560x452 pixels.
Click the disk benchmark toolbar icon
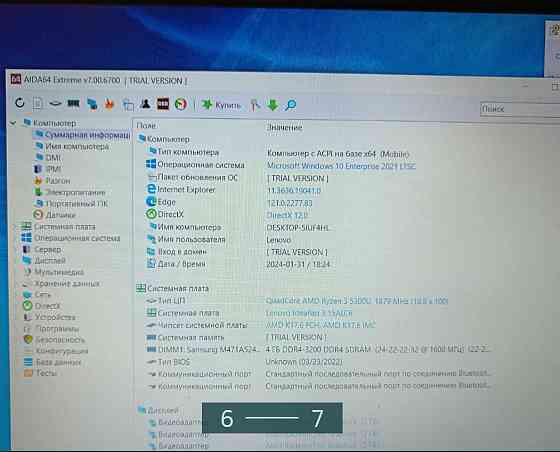[55, 104]
